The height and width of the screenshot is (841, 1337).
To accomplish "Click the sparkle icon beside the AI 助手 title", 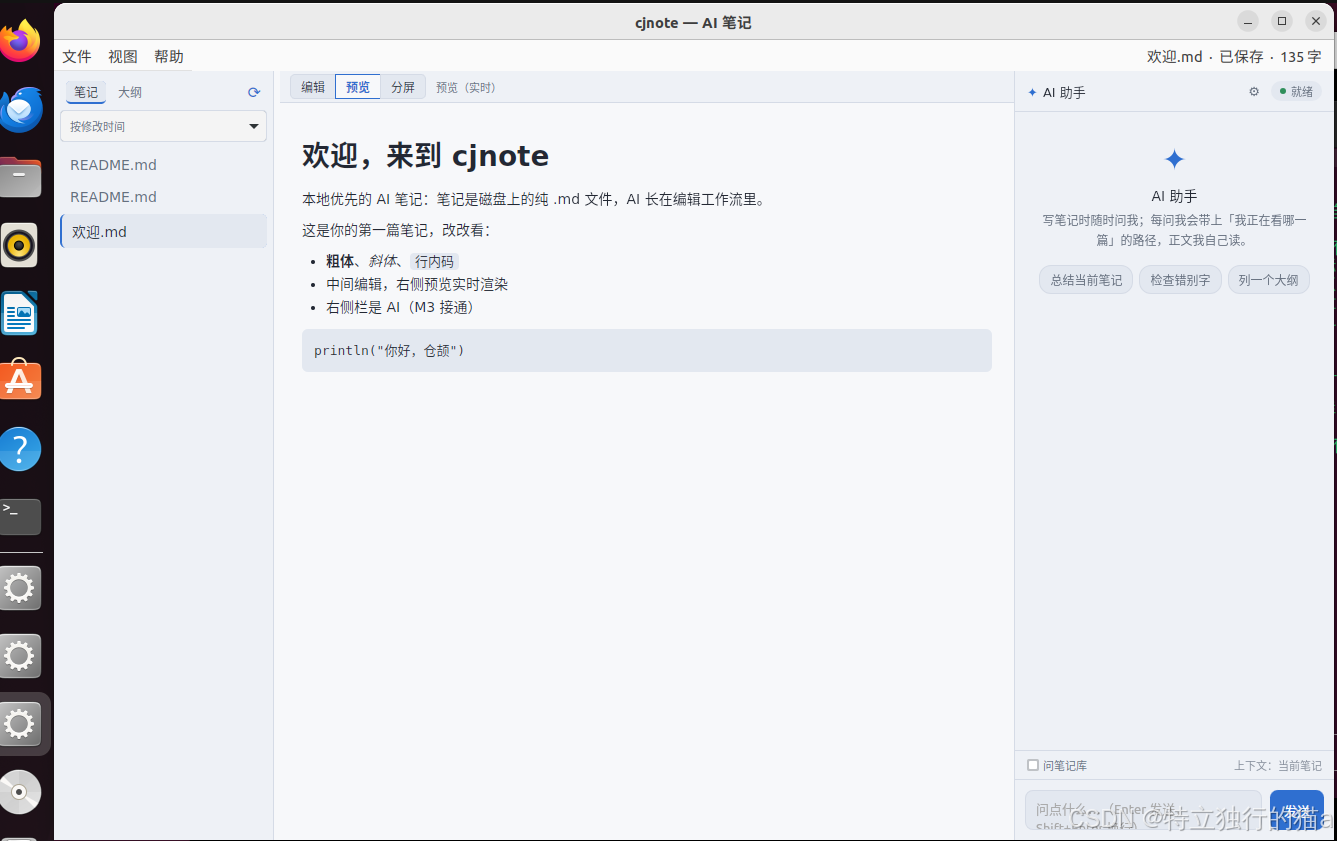I will pyautogui.click(x=1032, y=92).
